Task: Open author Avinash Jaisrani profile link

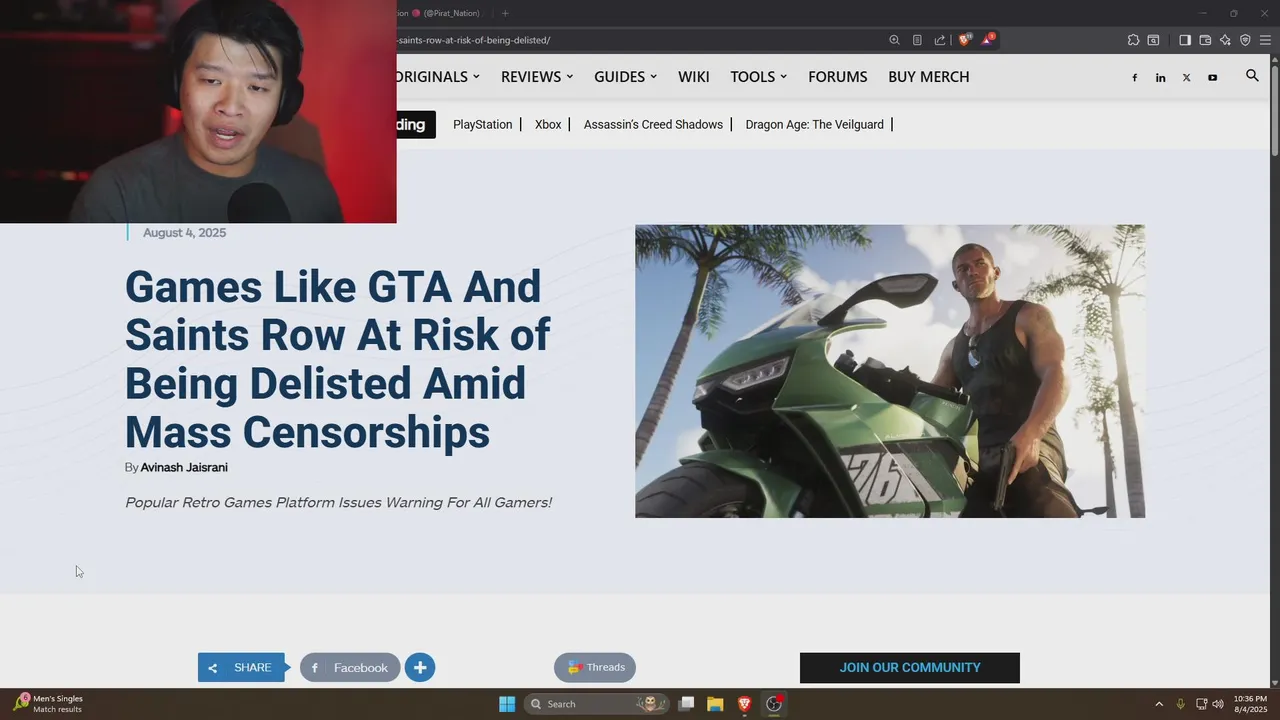Action: click(184, 467)
